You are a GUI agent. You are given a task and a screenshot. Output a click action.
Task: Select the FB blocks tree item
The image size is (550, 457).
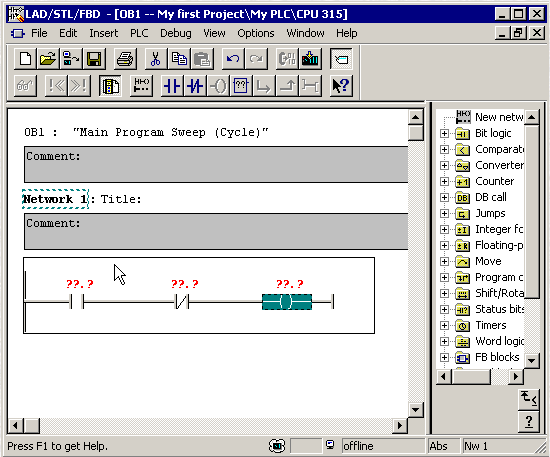pyautogui.click(x=497, y=357)
